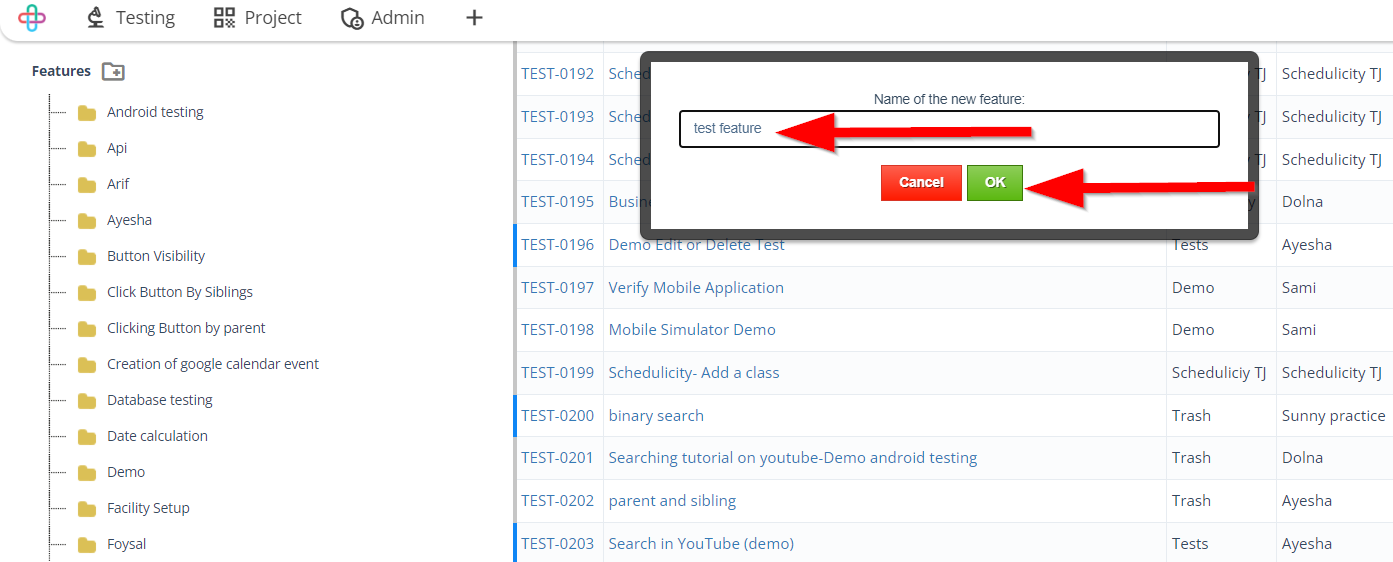
Task: Select the Button Visibility tree item
Action: pos(156,256)
